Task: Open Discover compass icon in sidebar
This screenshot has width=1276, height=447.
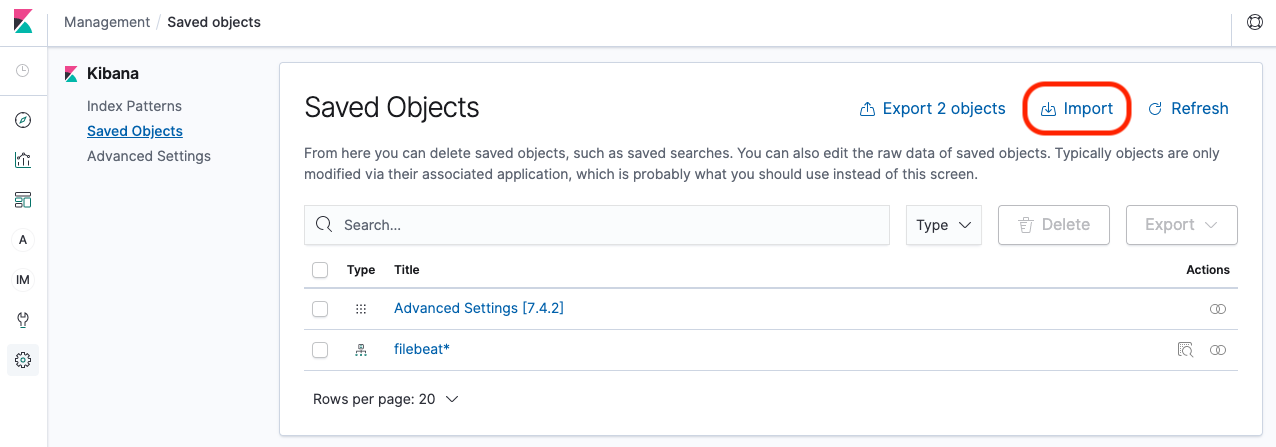Action: (x=23, y=120)
